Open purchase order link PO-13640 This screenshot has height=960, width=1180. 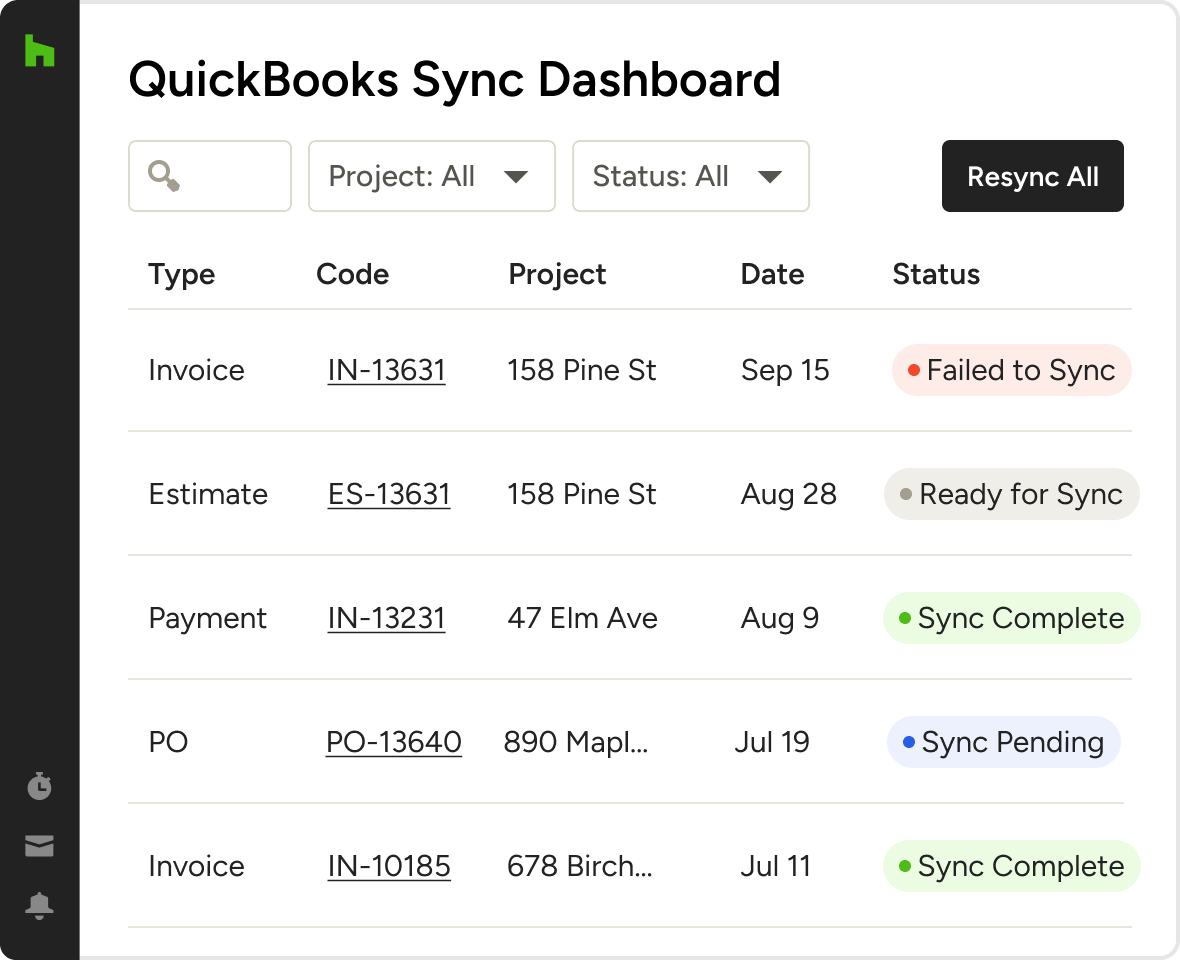(x=393, y=743)
